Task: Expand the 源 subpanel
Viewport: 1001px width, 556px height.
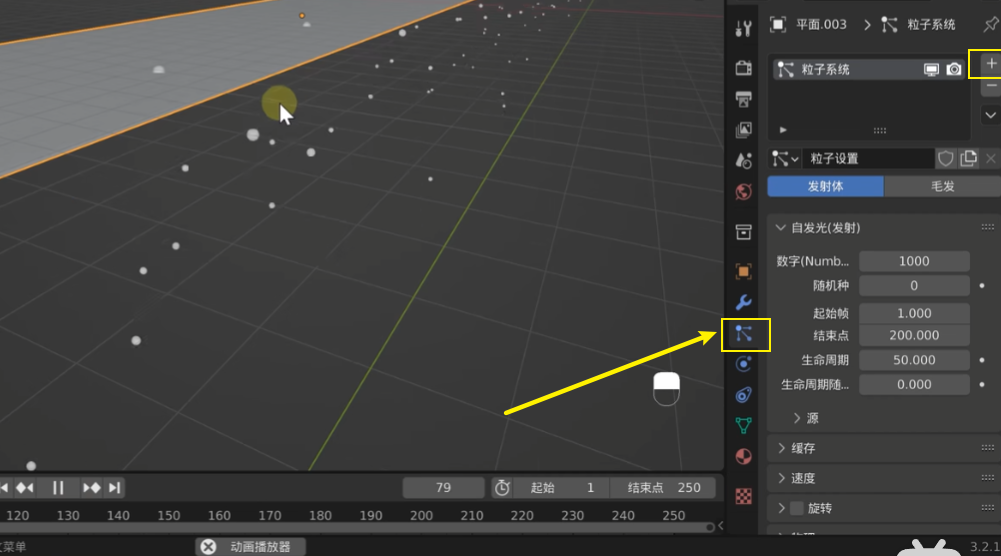Action: click(797, 418)
